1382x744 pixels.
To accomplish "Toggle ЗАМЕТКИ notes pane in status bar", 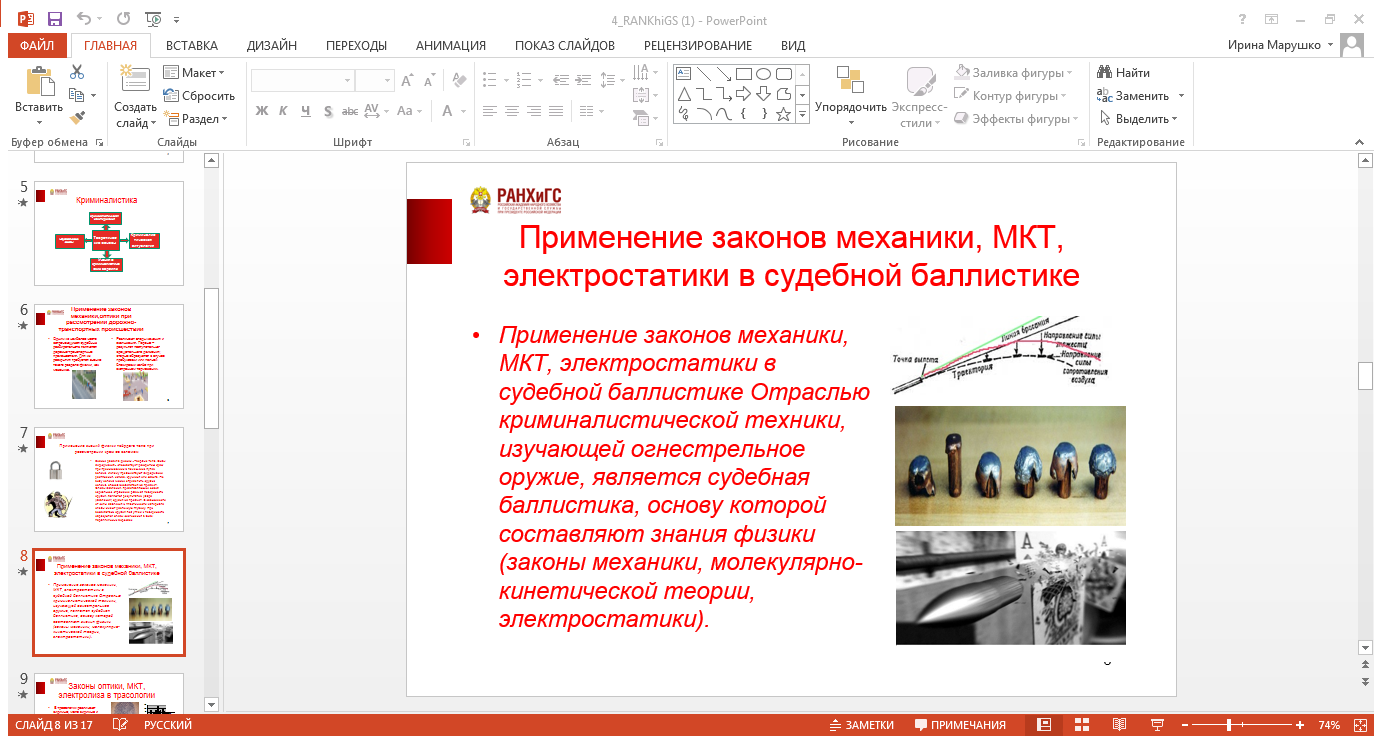I will point(861,725).
